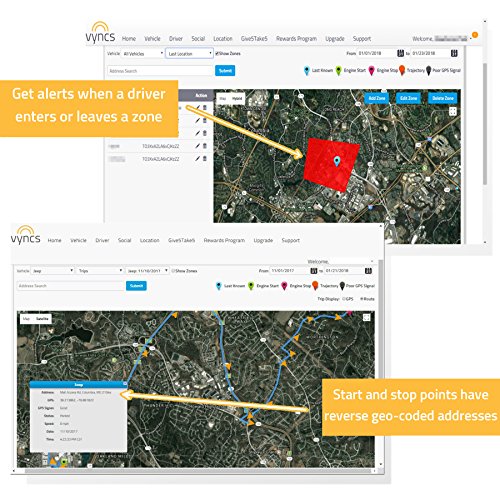500x500 pixels.
Task: Open Give5Take5 in the zones window navigation
Action: [x=254, y=39]
